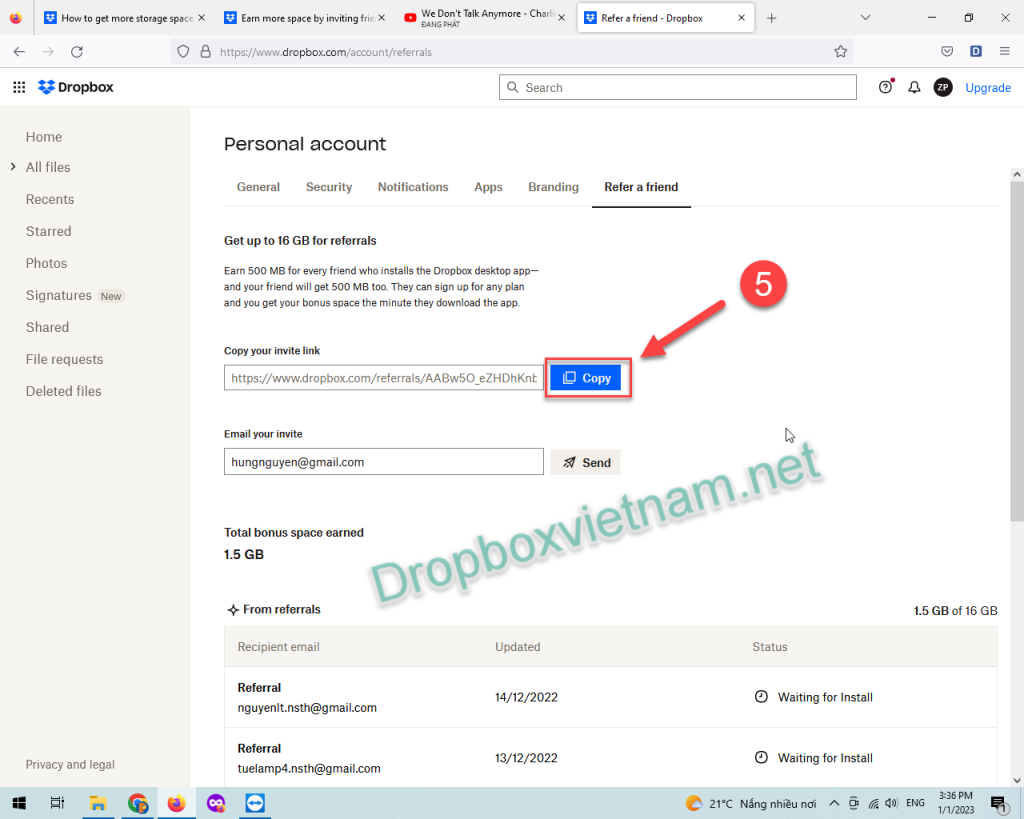The image size is (1024, 819).
Task: Open the Firefox hamburger menu
Action: point(1004,52)
